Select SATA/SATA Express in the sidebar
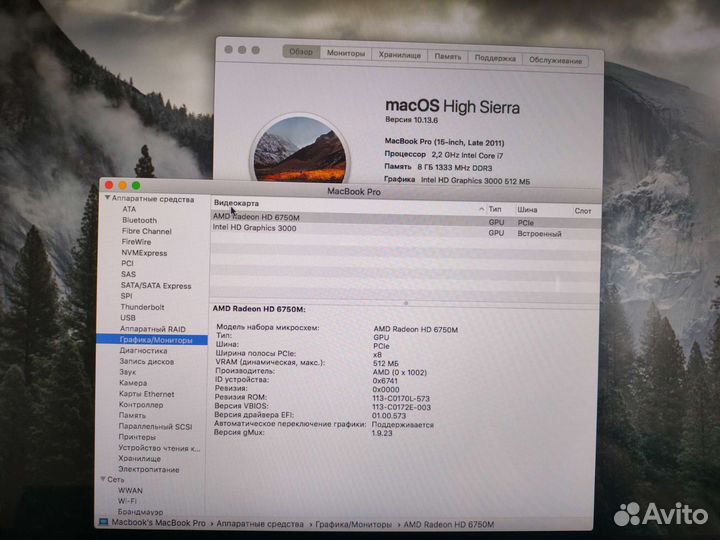The height and width of the screenshot is (540, 720). [156, 285]
